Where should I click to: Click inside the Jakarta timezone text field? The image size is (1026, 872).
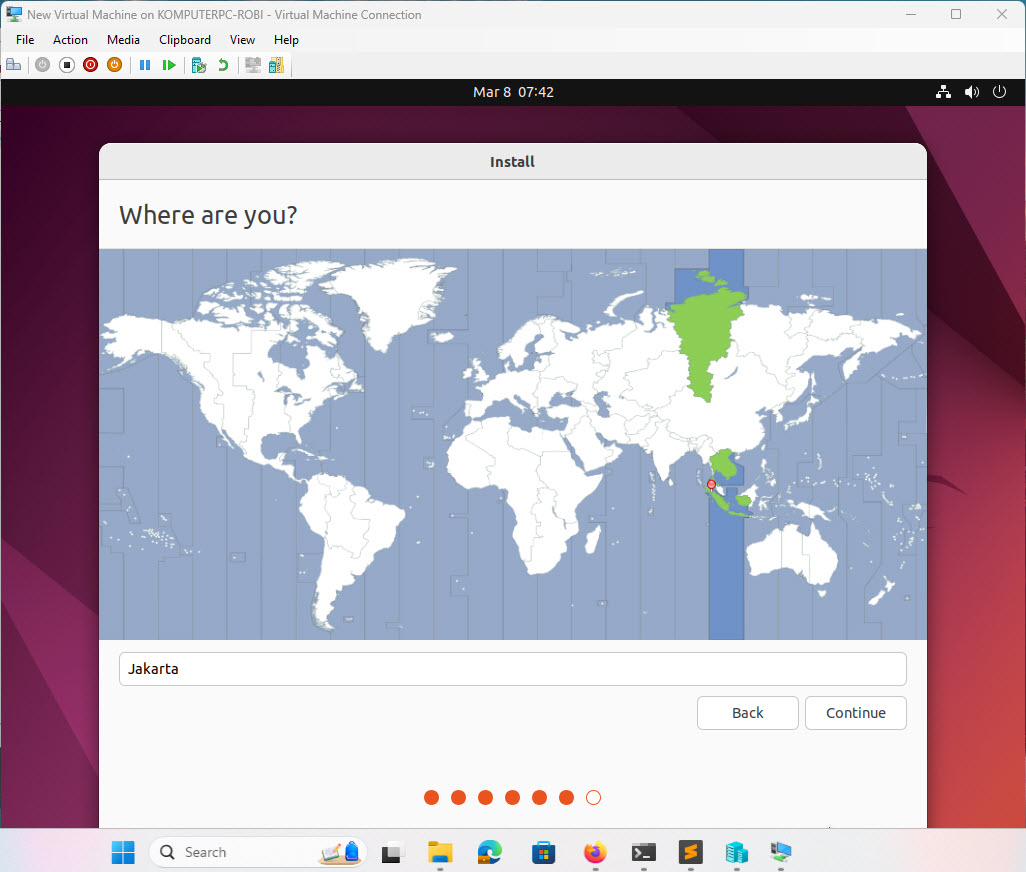pyautogui.click(x=513, y=668)
